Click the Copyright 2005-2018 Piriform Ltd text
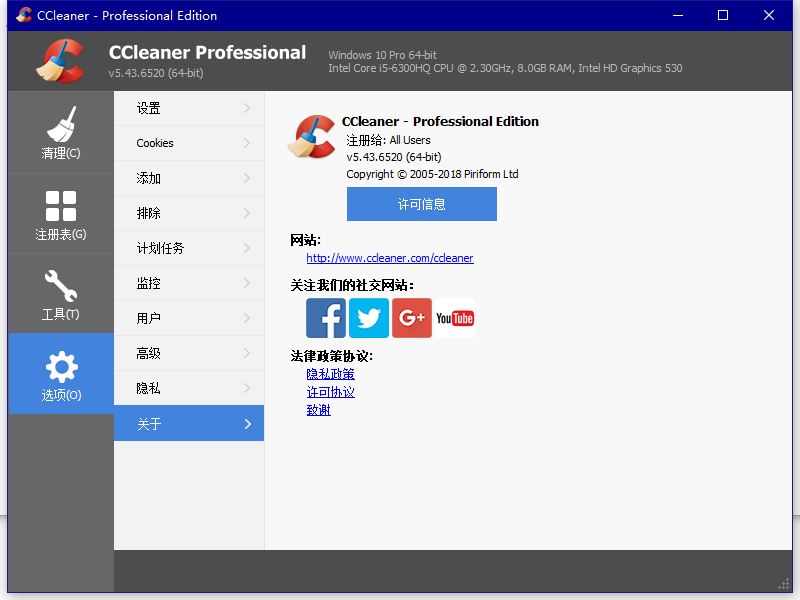This screenshot has width=800, height=600. coord(432,174)
